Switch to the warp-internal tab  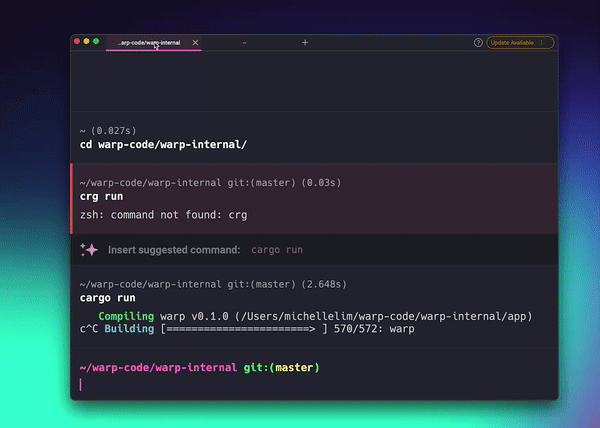point(150,42)
